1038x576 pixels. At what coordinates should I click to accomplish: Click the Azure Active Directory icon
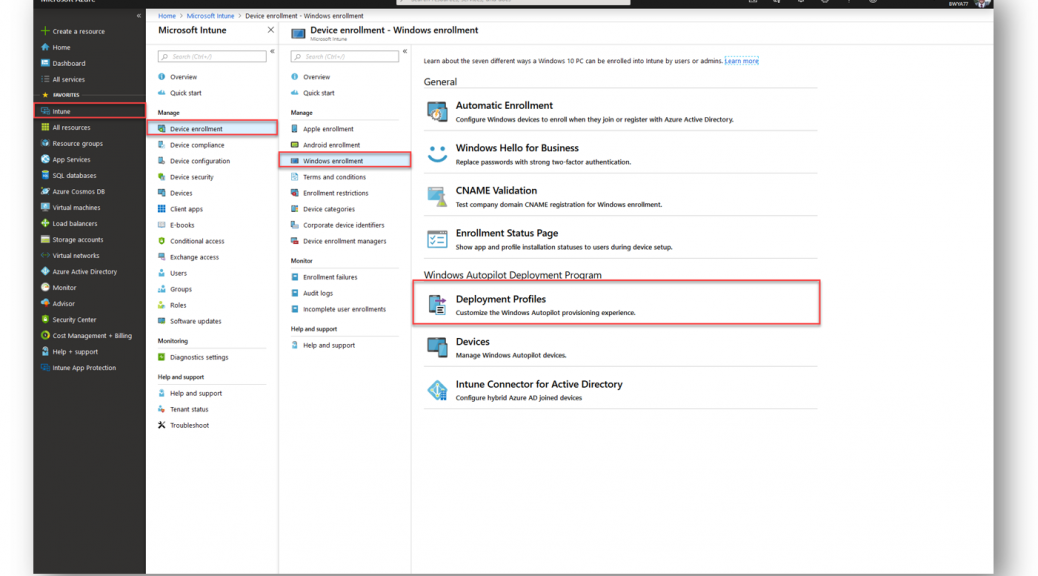tap(45, 271)
